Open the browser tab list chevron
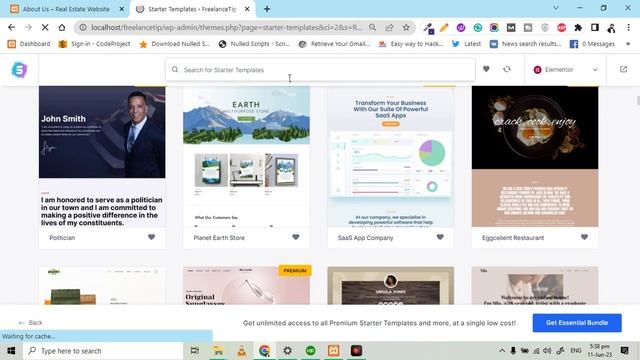 pyautogui.click(x=556, y=8)
